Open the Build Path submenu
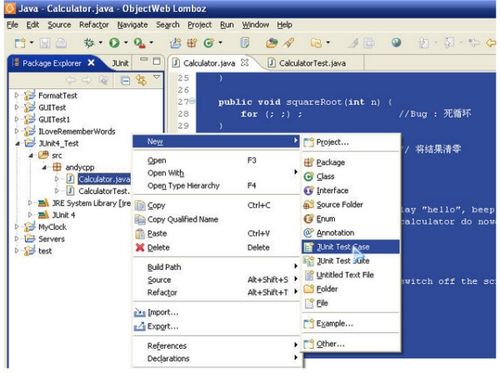Viewport: 500px width, 373px height. point(216,267)
